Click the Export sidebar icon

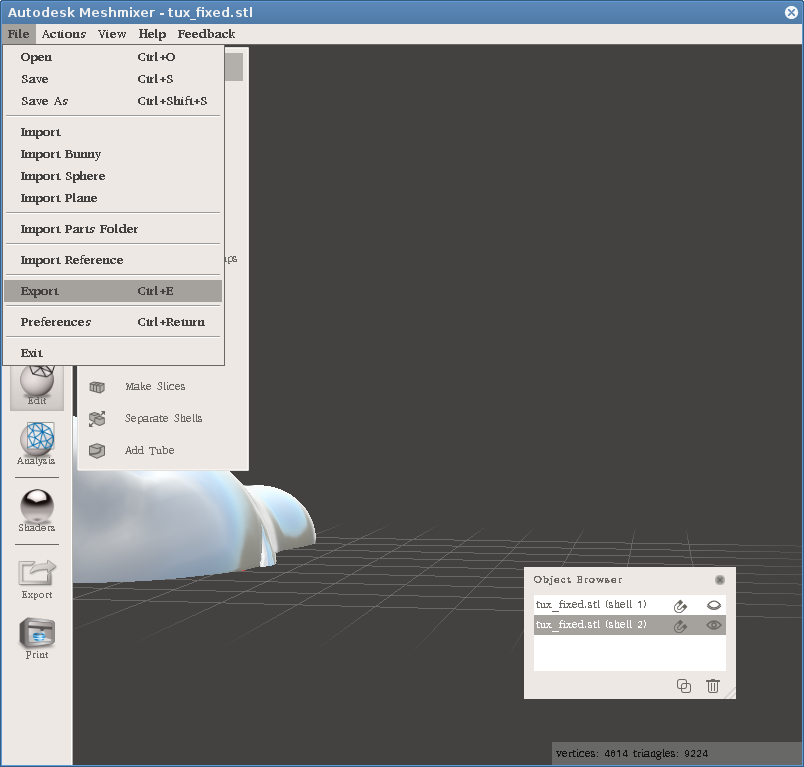pos(37,579)
